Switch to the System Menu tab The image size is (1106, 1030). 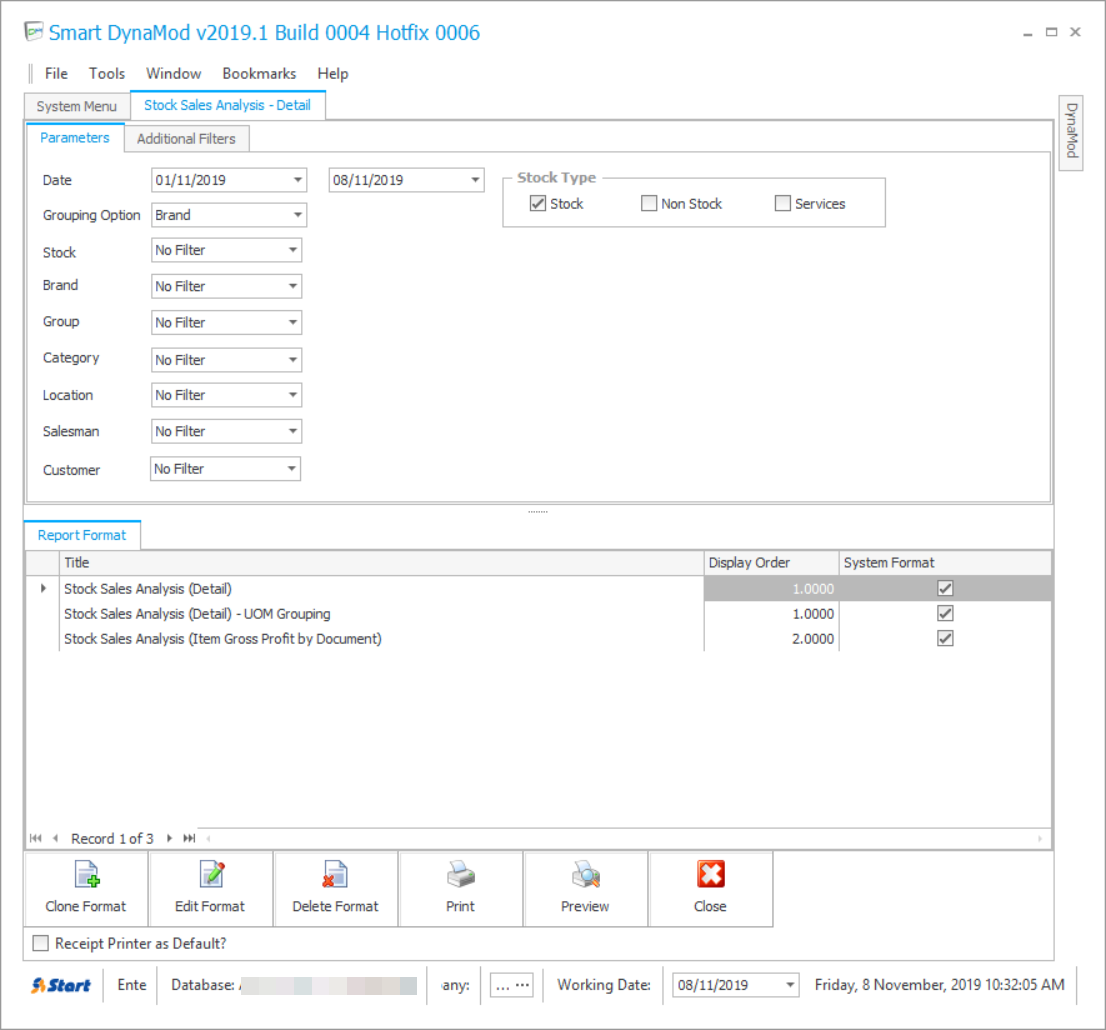77,106
